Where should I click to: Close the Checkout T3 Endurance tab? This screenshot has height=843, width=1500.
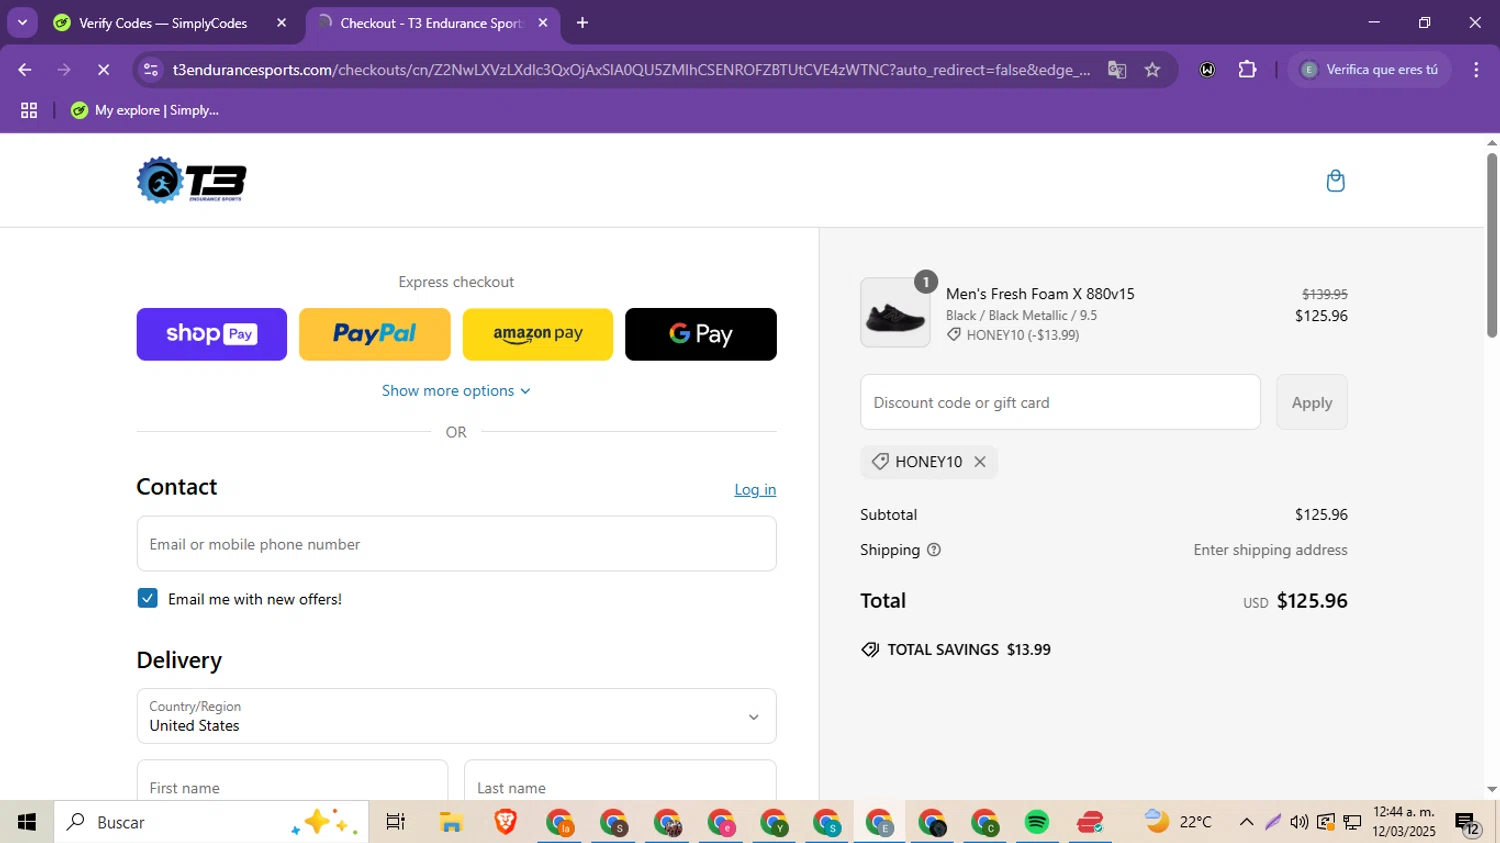tap(543, 23)
